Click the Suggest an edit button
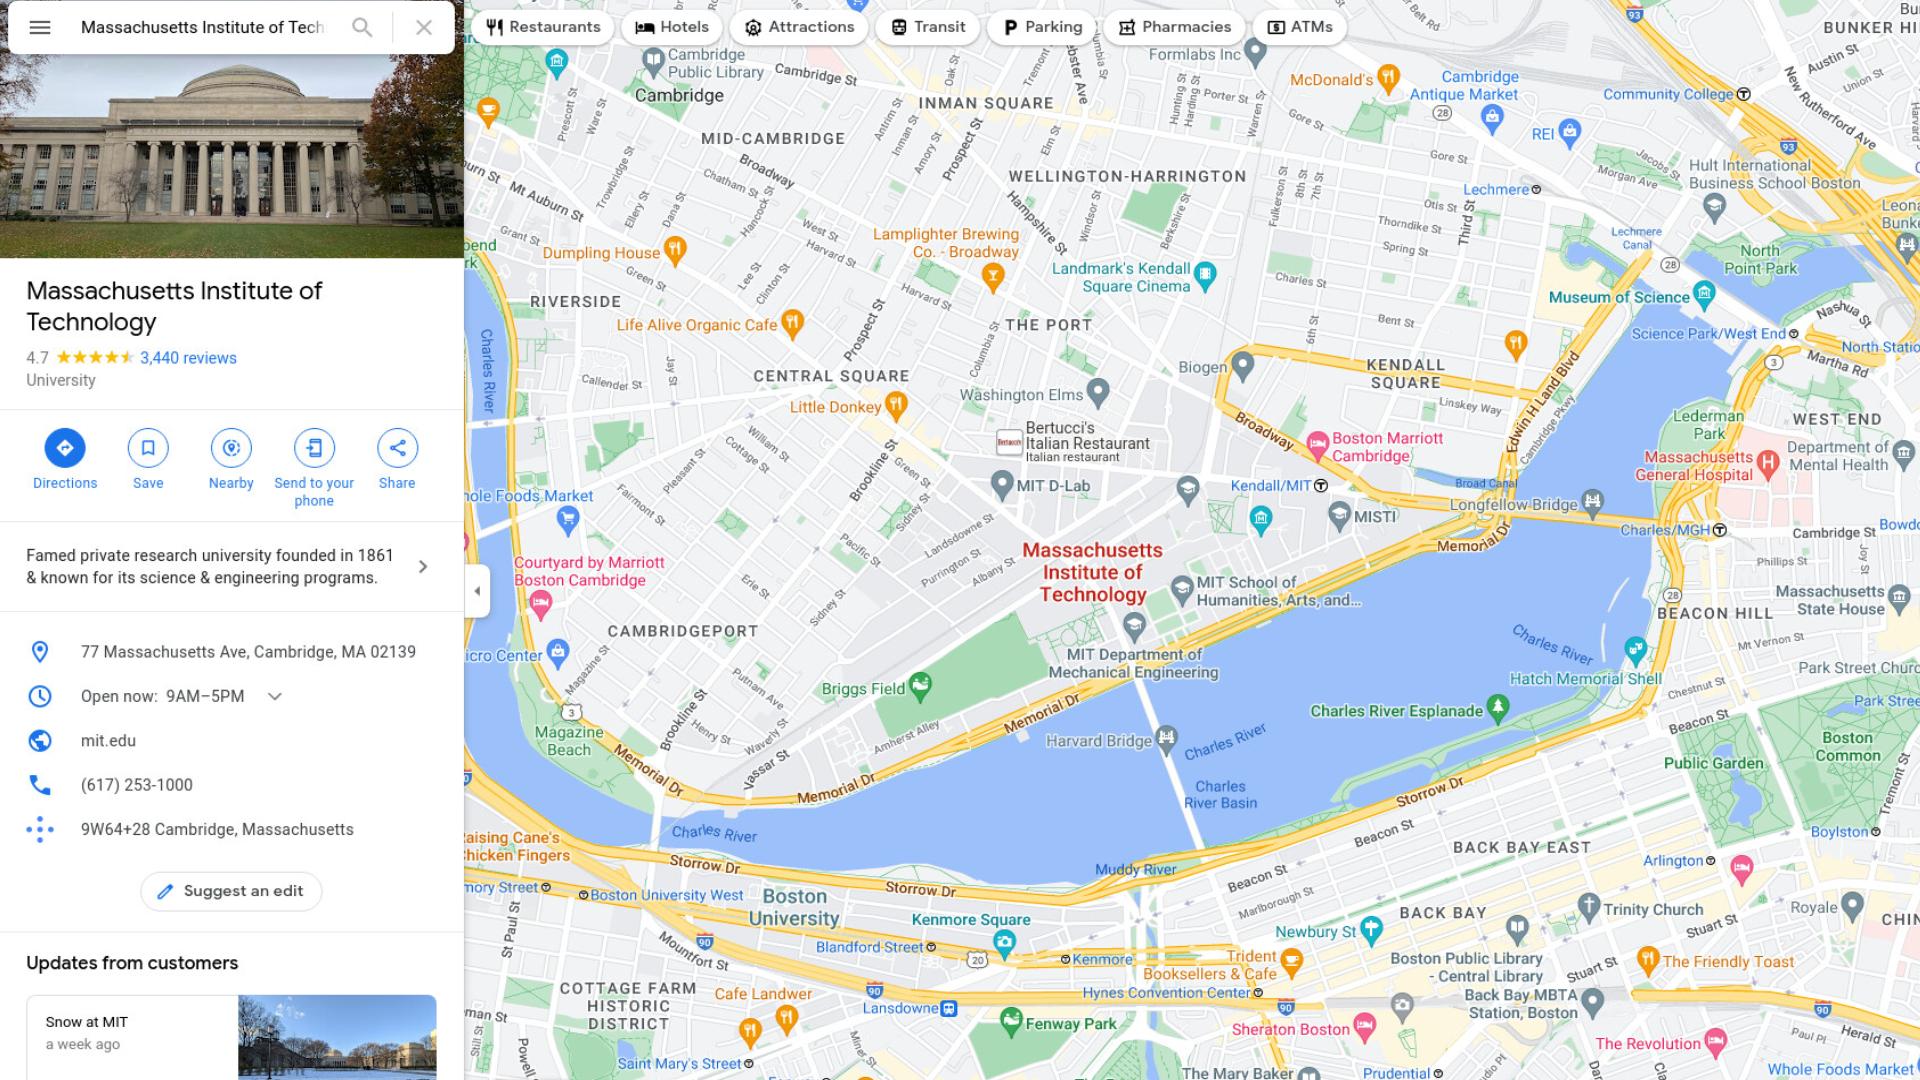The height and width of the screenshot is (1080, 1920). pos(231,891)
